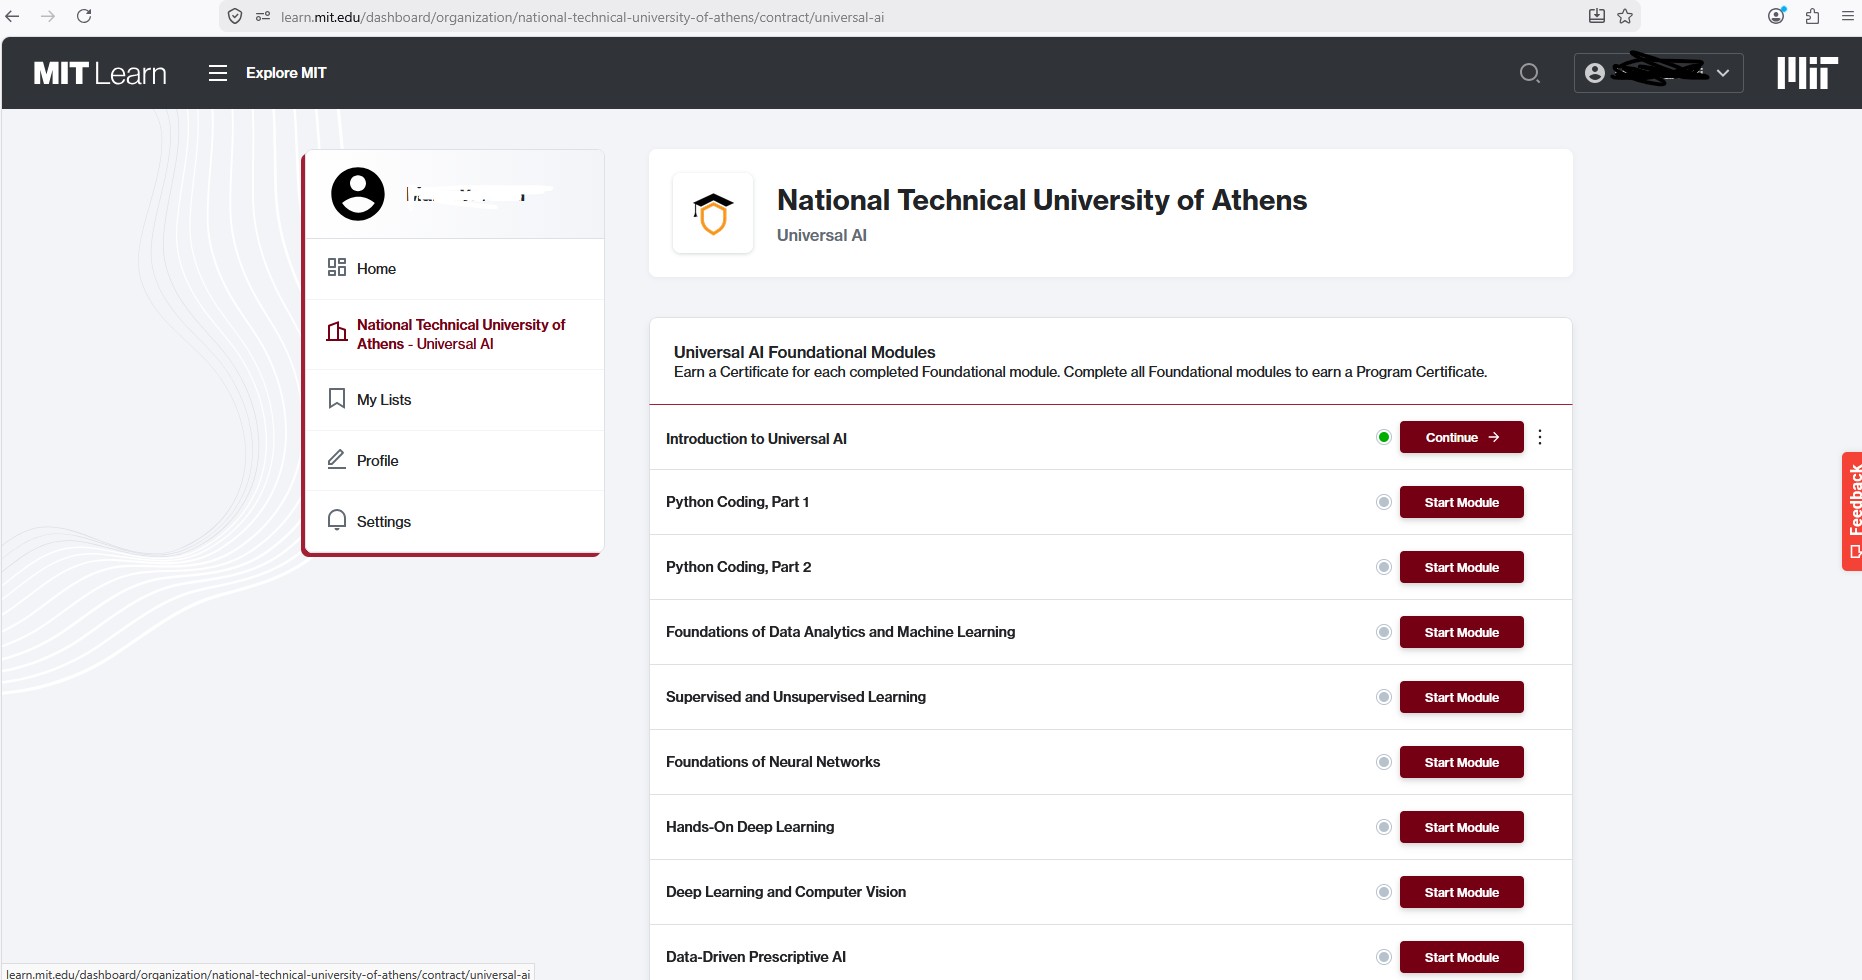
Task: Click the MIT institute logo at top right
Action: point(1806,73)
